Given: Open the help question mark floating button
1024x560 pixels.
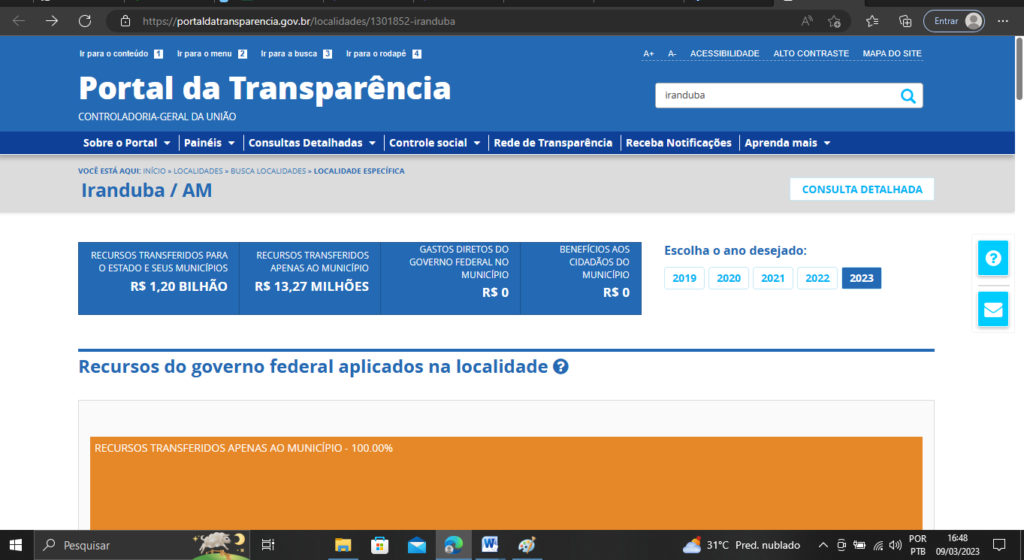Looking at the screenshot, I should pyautogui.click(x=992, y=258).
